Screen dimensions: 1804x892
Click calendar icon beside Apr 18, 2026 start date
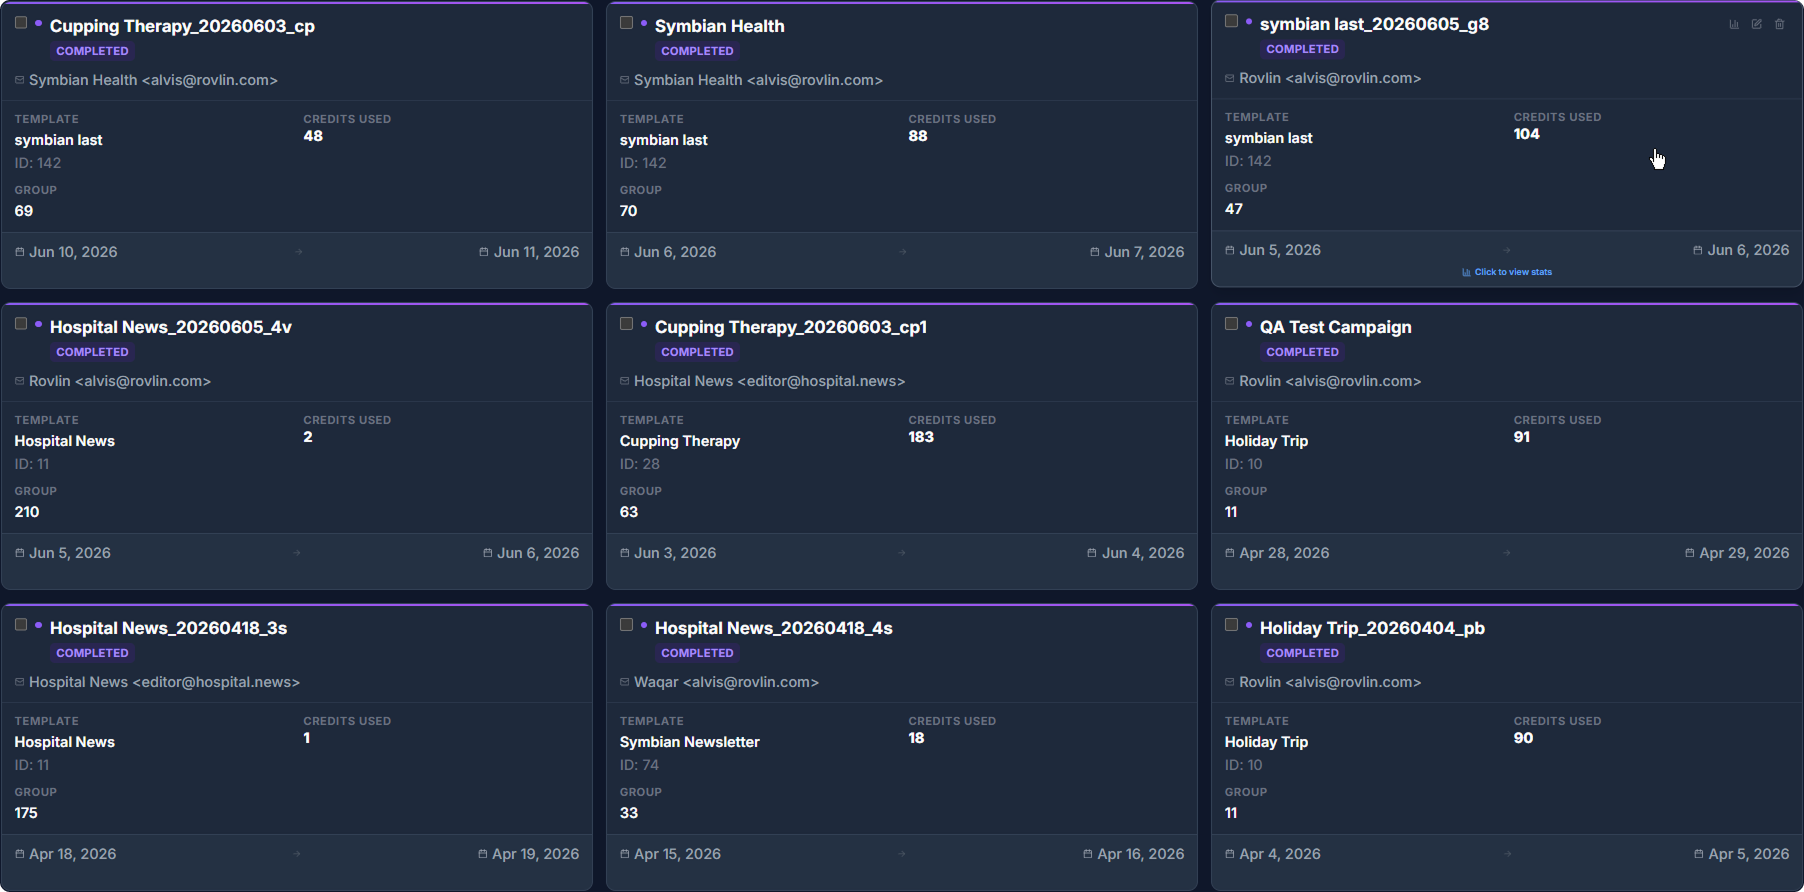tap(20, 854)
